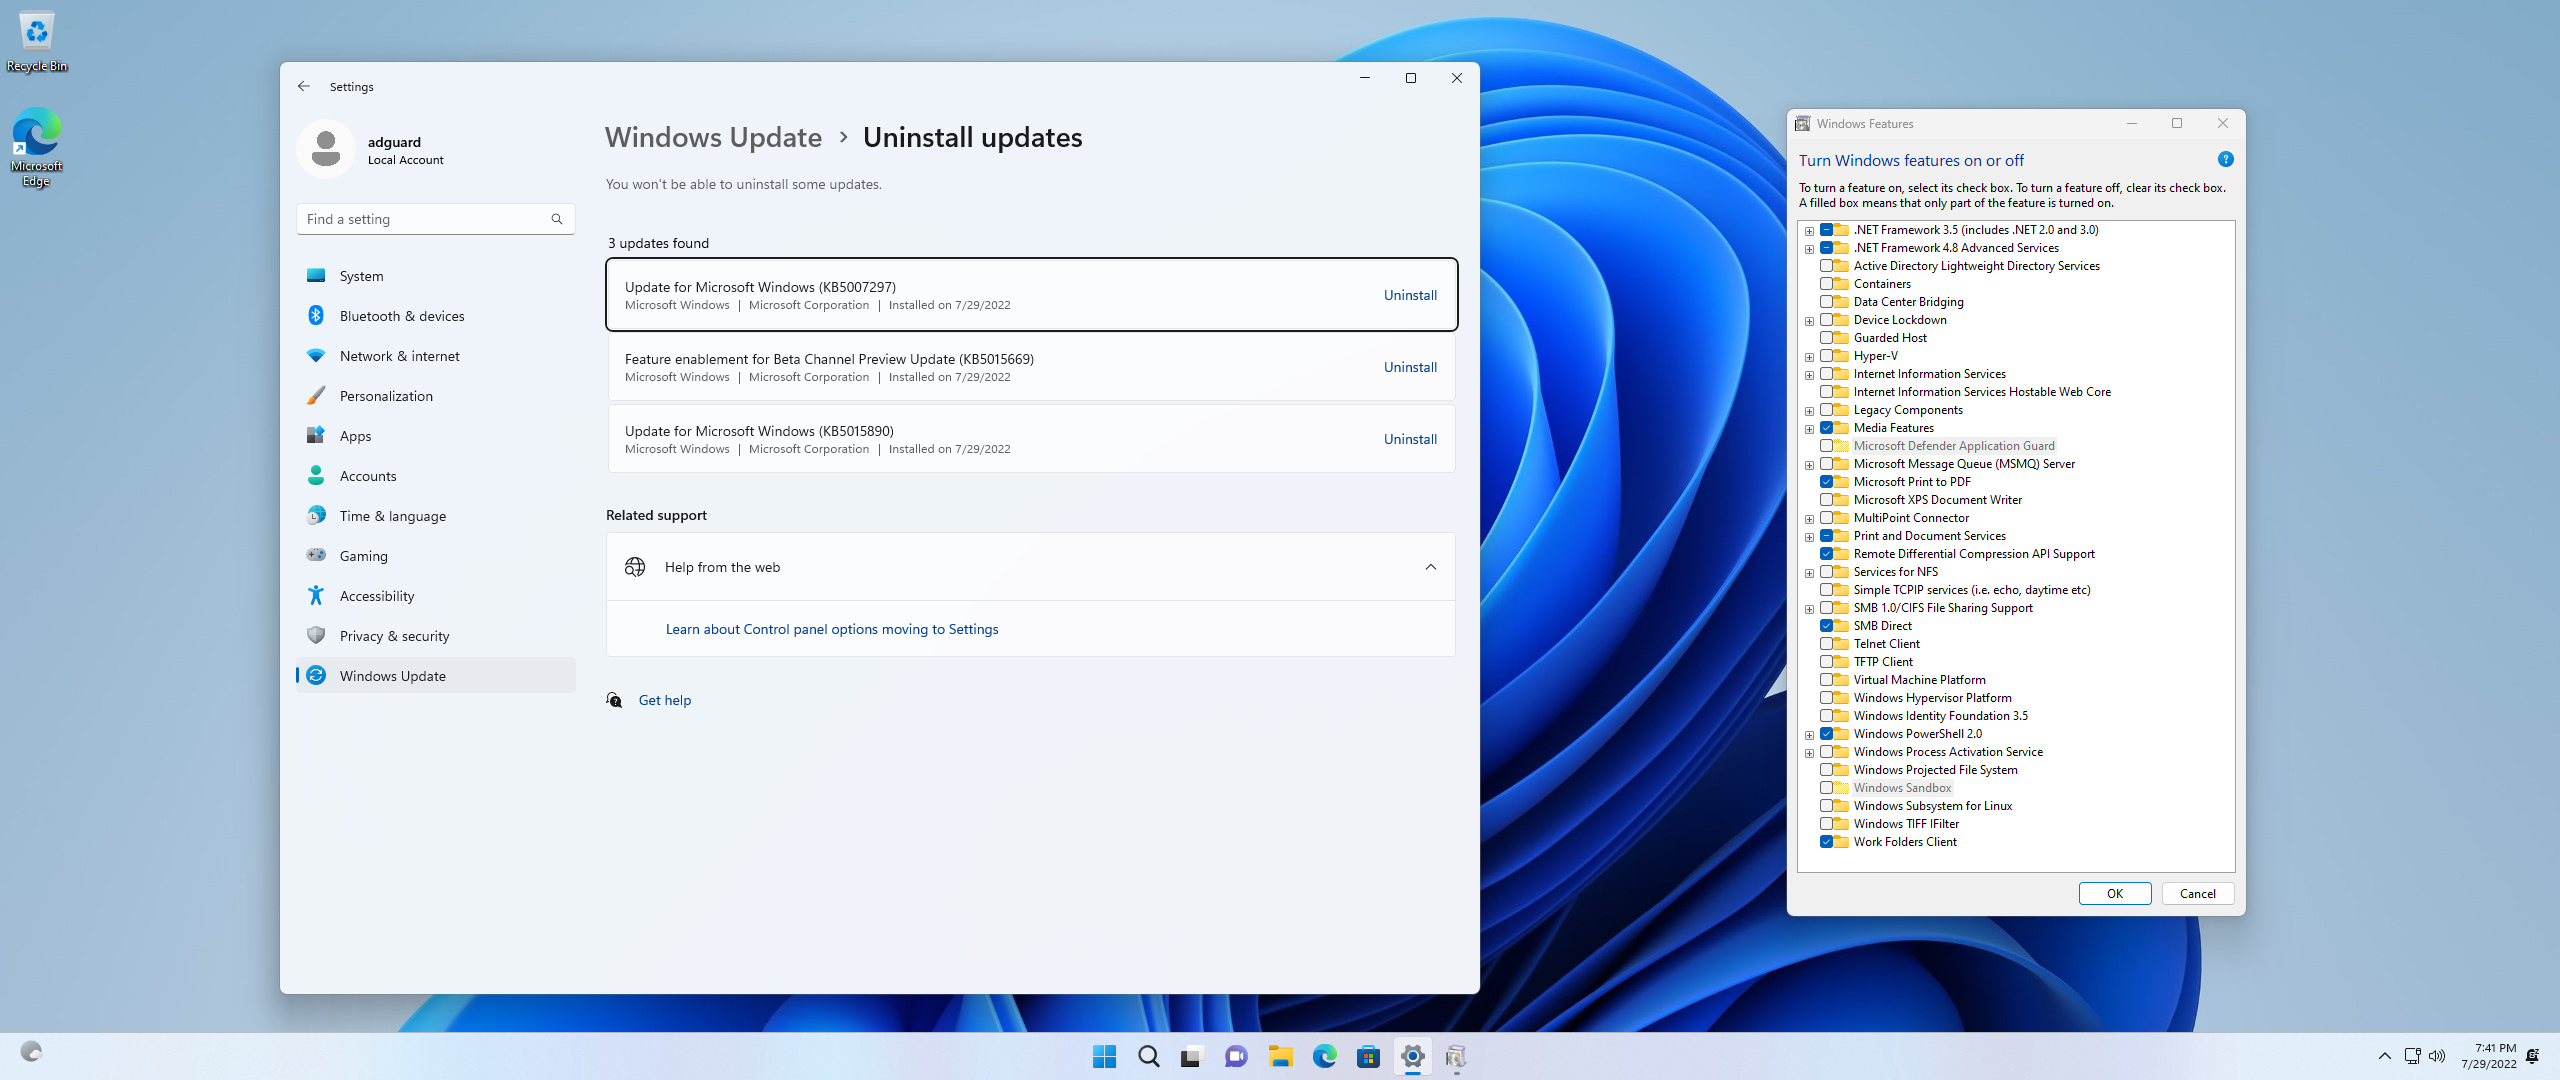Click the Privacy & security shield icon
The height and width of the screenshot is (1080, 2560).
pyautogui.click(x=316, y=636)
